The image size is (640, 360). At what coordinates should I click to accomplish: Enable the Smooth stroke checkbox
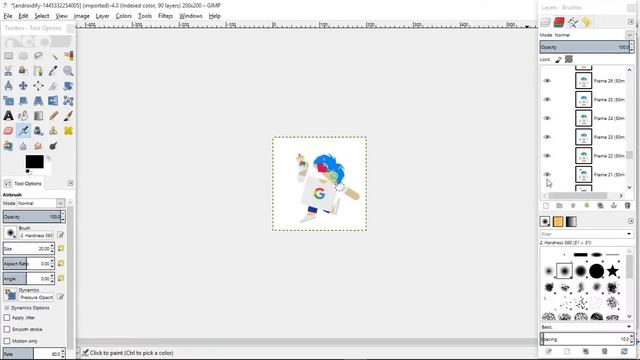tap(7, 329)
